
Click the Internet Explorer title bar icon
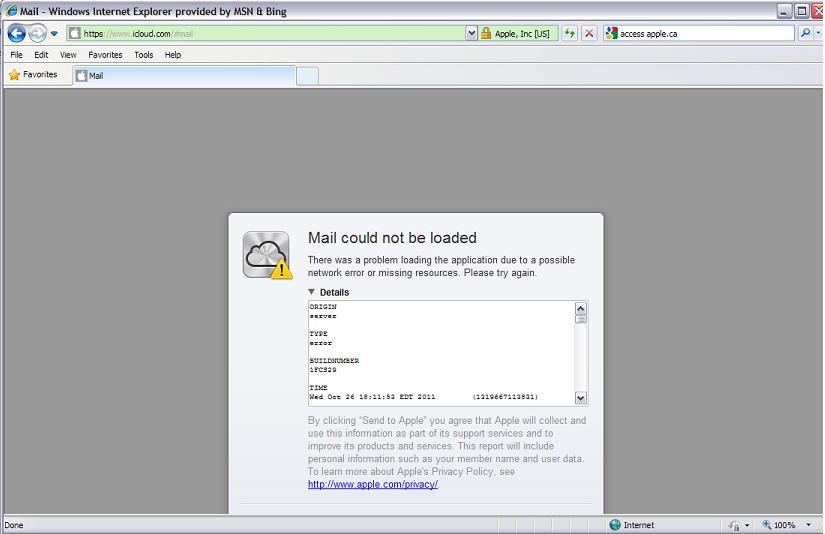click(x=11, y=11)
